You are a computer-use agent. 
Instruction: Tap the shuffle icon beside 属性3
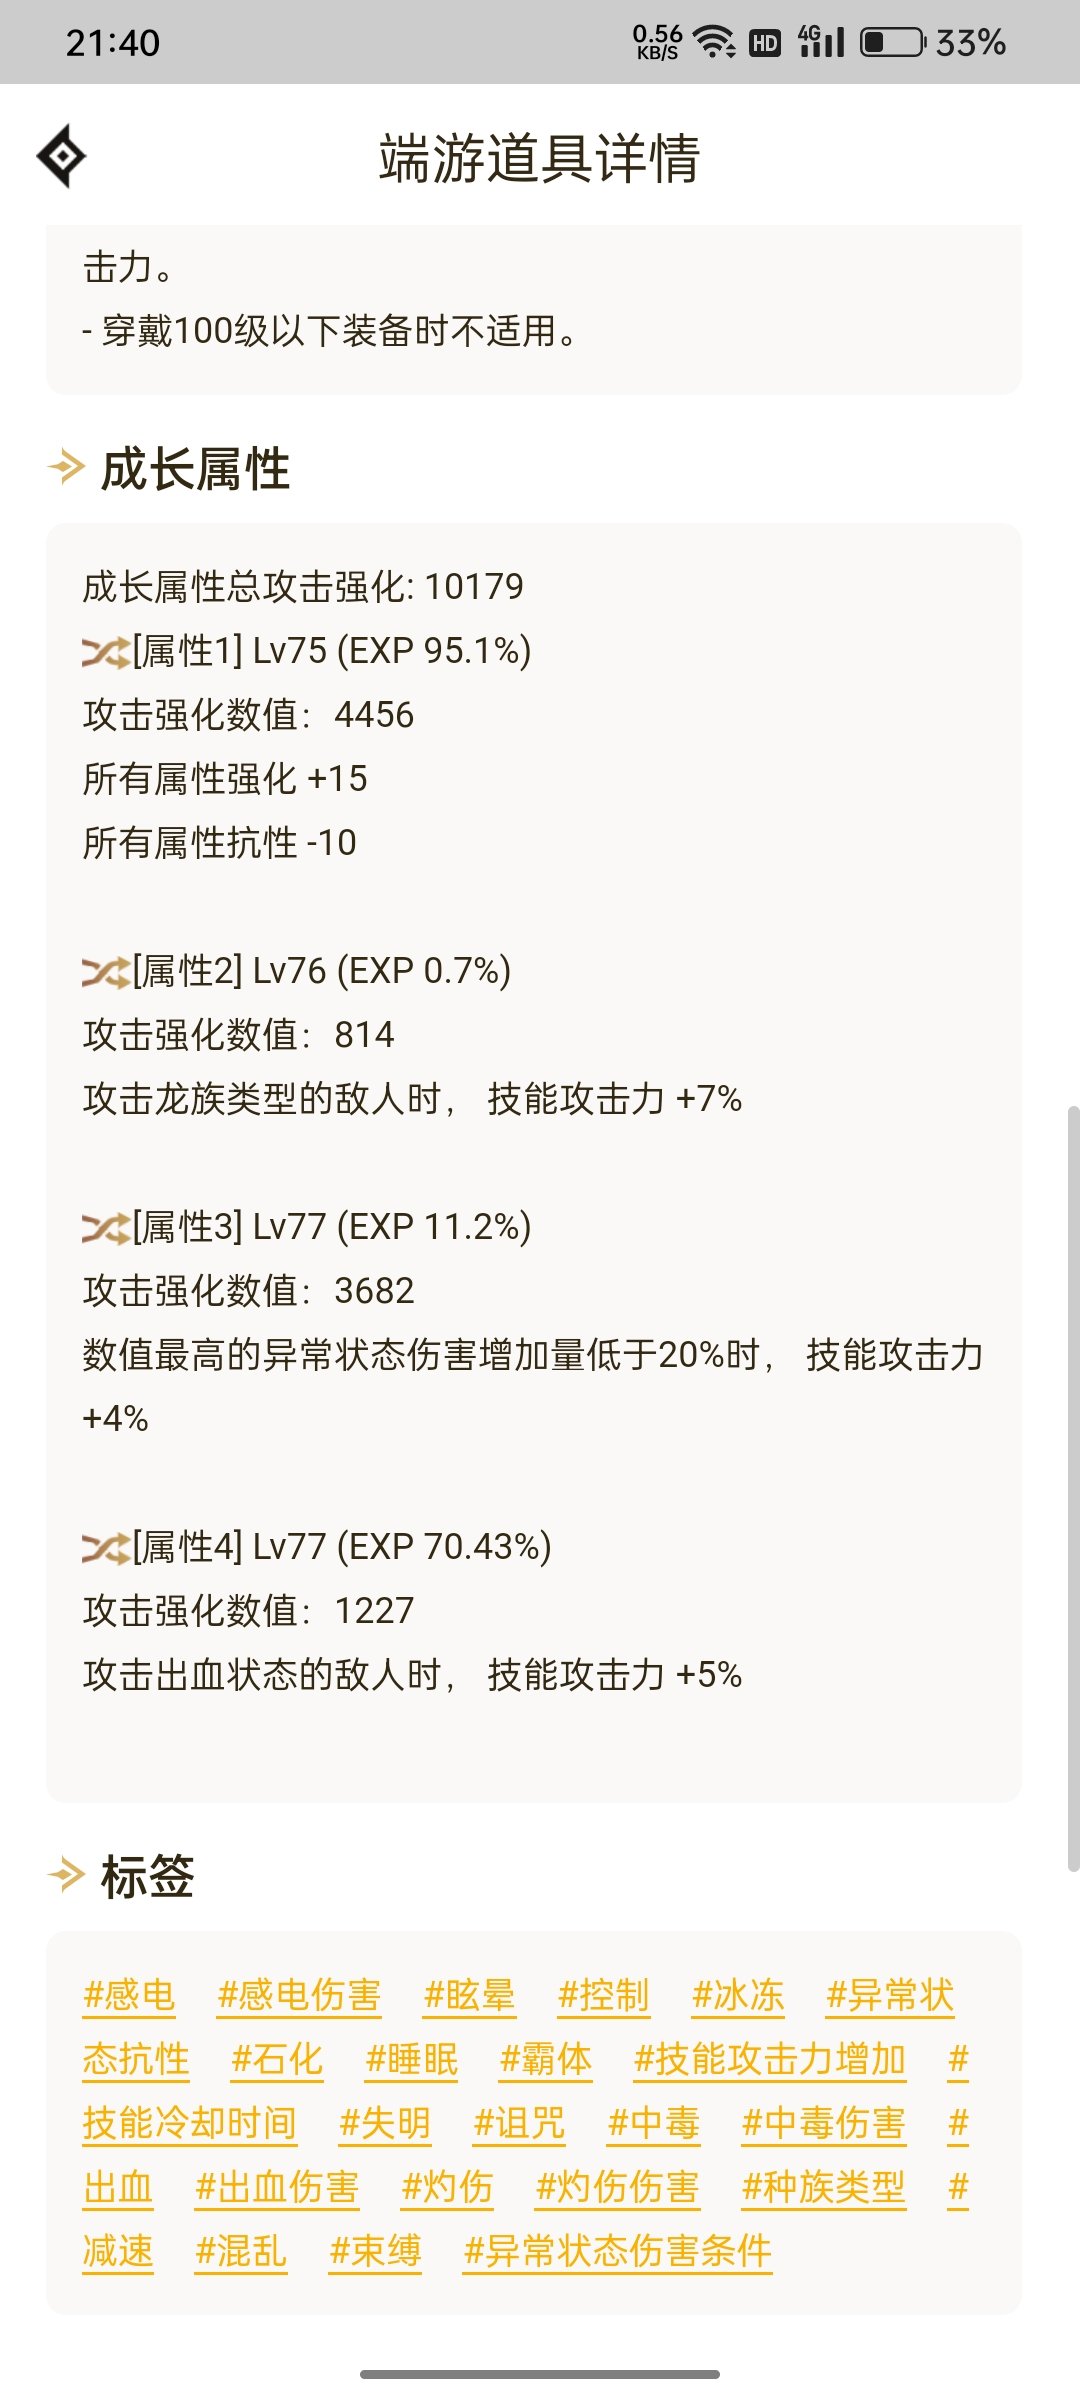coord(106,1229)
